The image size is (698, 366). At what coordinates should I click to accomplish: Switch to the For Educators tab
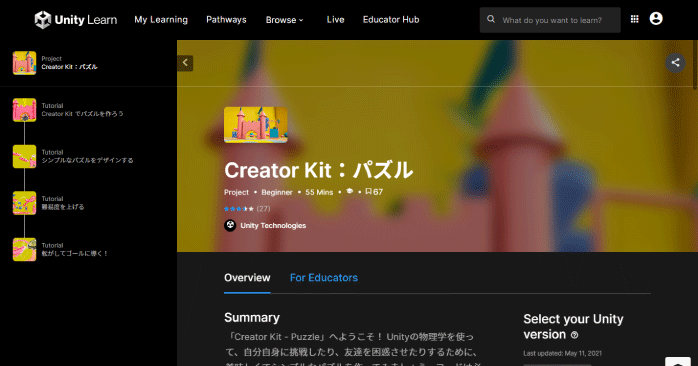coord(324,278)
